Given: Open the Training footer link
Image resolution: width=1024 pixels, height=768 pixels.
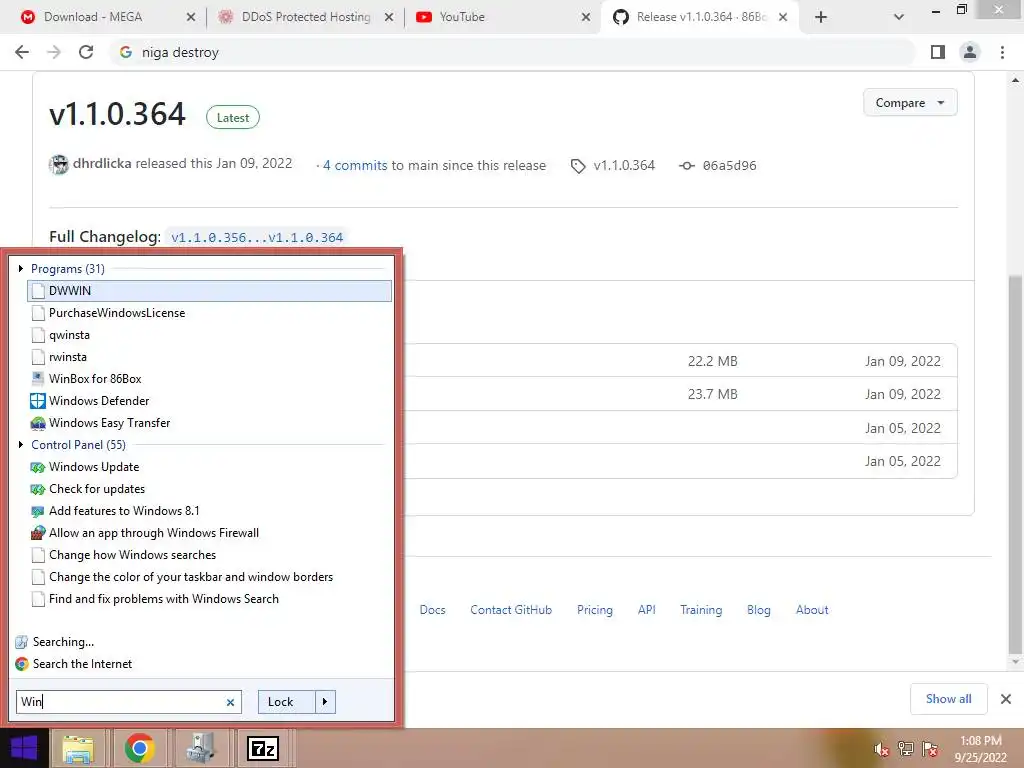Looking at the screenshot, I should (x=701, y=609).
